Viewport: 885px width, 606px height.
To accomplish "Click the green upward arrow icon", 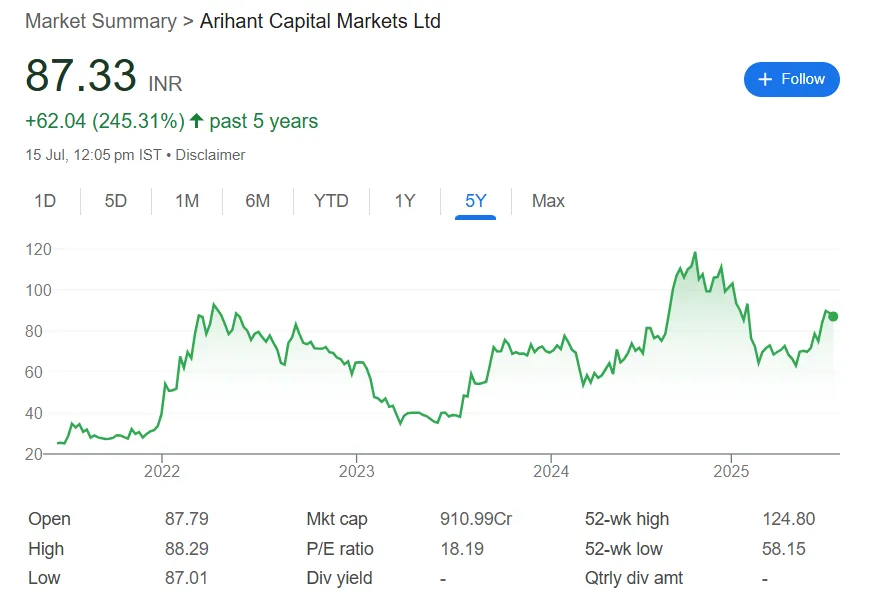I will click(x=196, y=121).
